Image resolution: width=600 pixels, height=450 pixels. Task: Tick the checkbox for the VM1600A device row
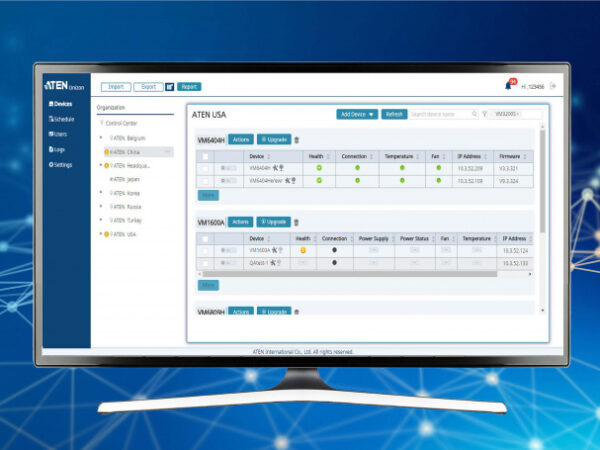pyautogui.click(x=205, y=251)
